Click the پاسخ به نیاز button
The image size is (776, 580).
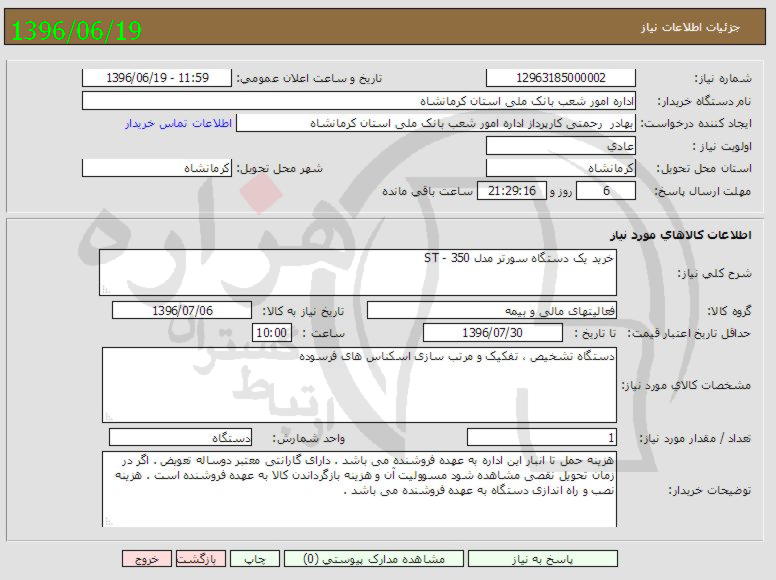coord(542,559)
